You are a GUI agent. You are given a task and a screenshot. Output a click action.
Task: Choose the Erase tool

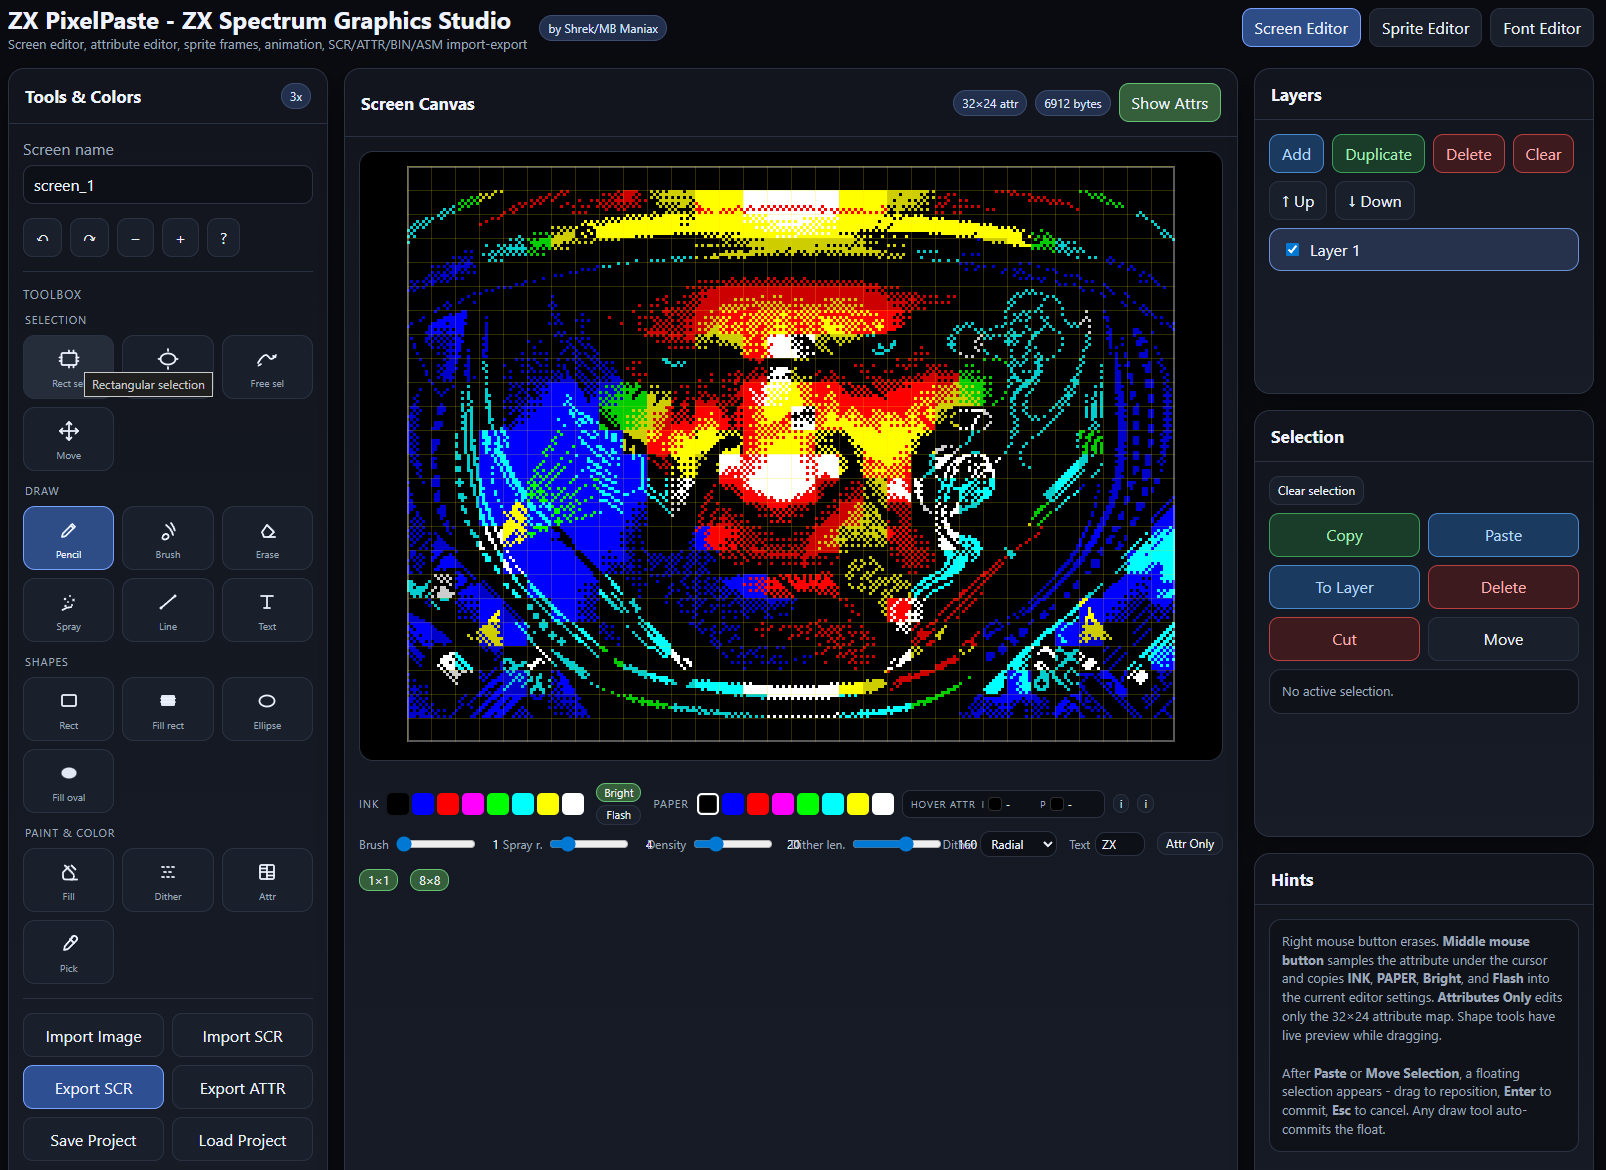pyautogui.click(x=267, y=538)
